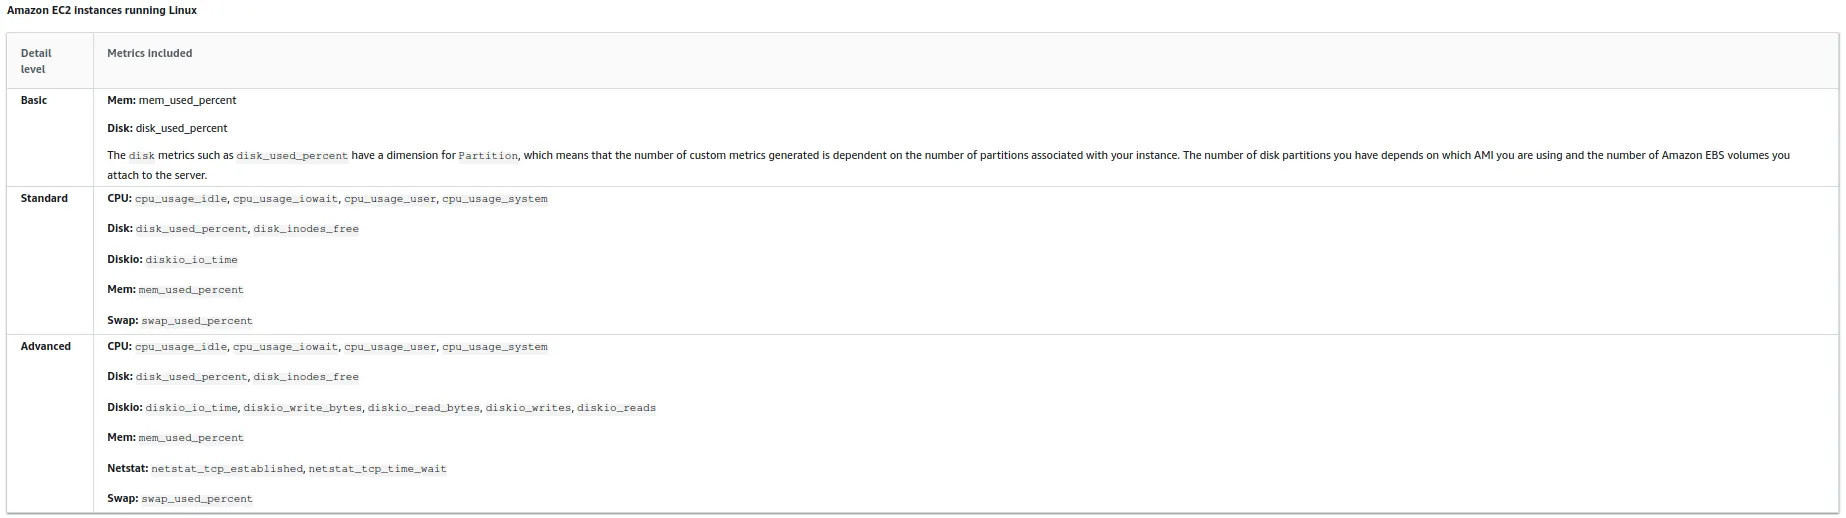Click the "Partition" code term in Basic note

(x=488, y=156)
